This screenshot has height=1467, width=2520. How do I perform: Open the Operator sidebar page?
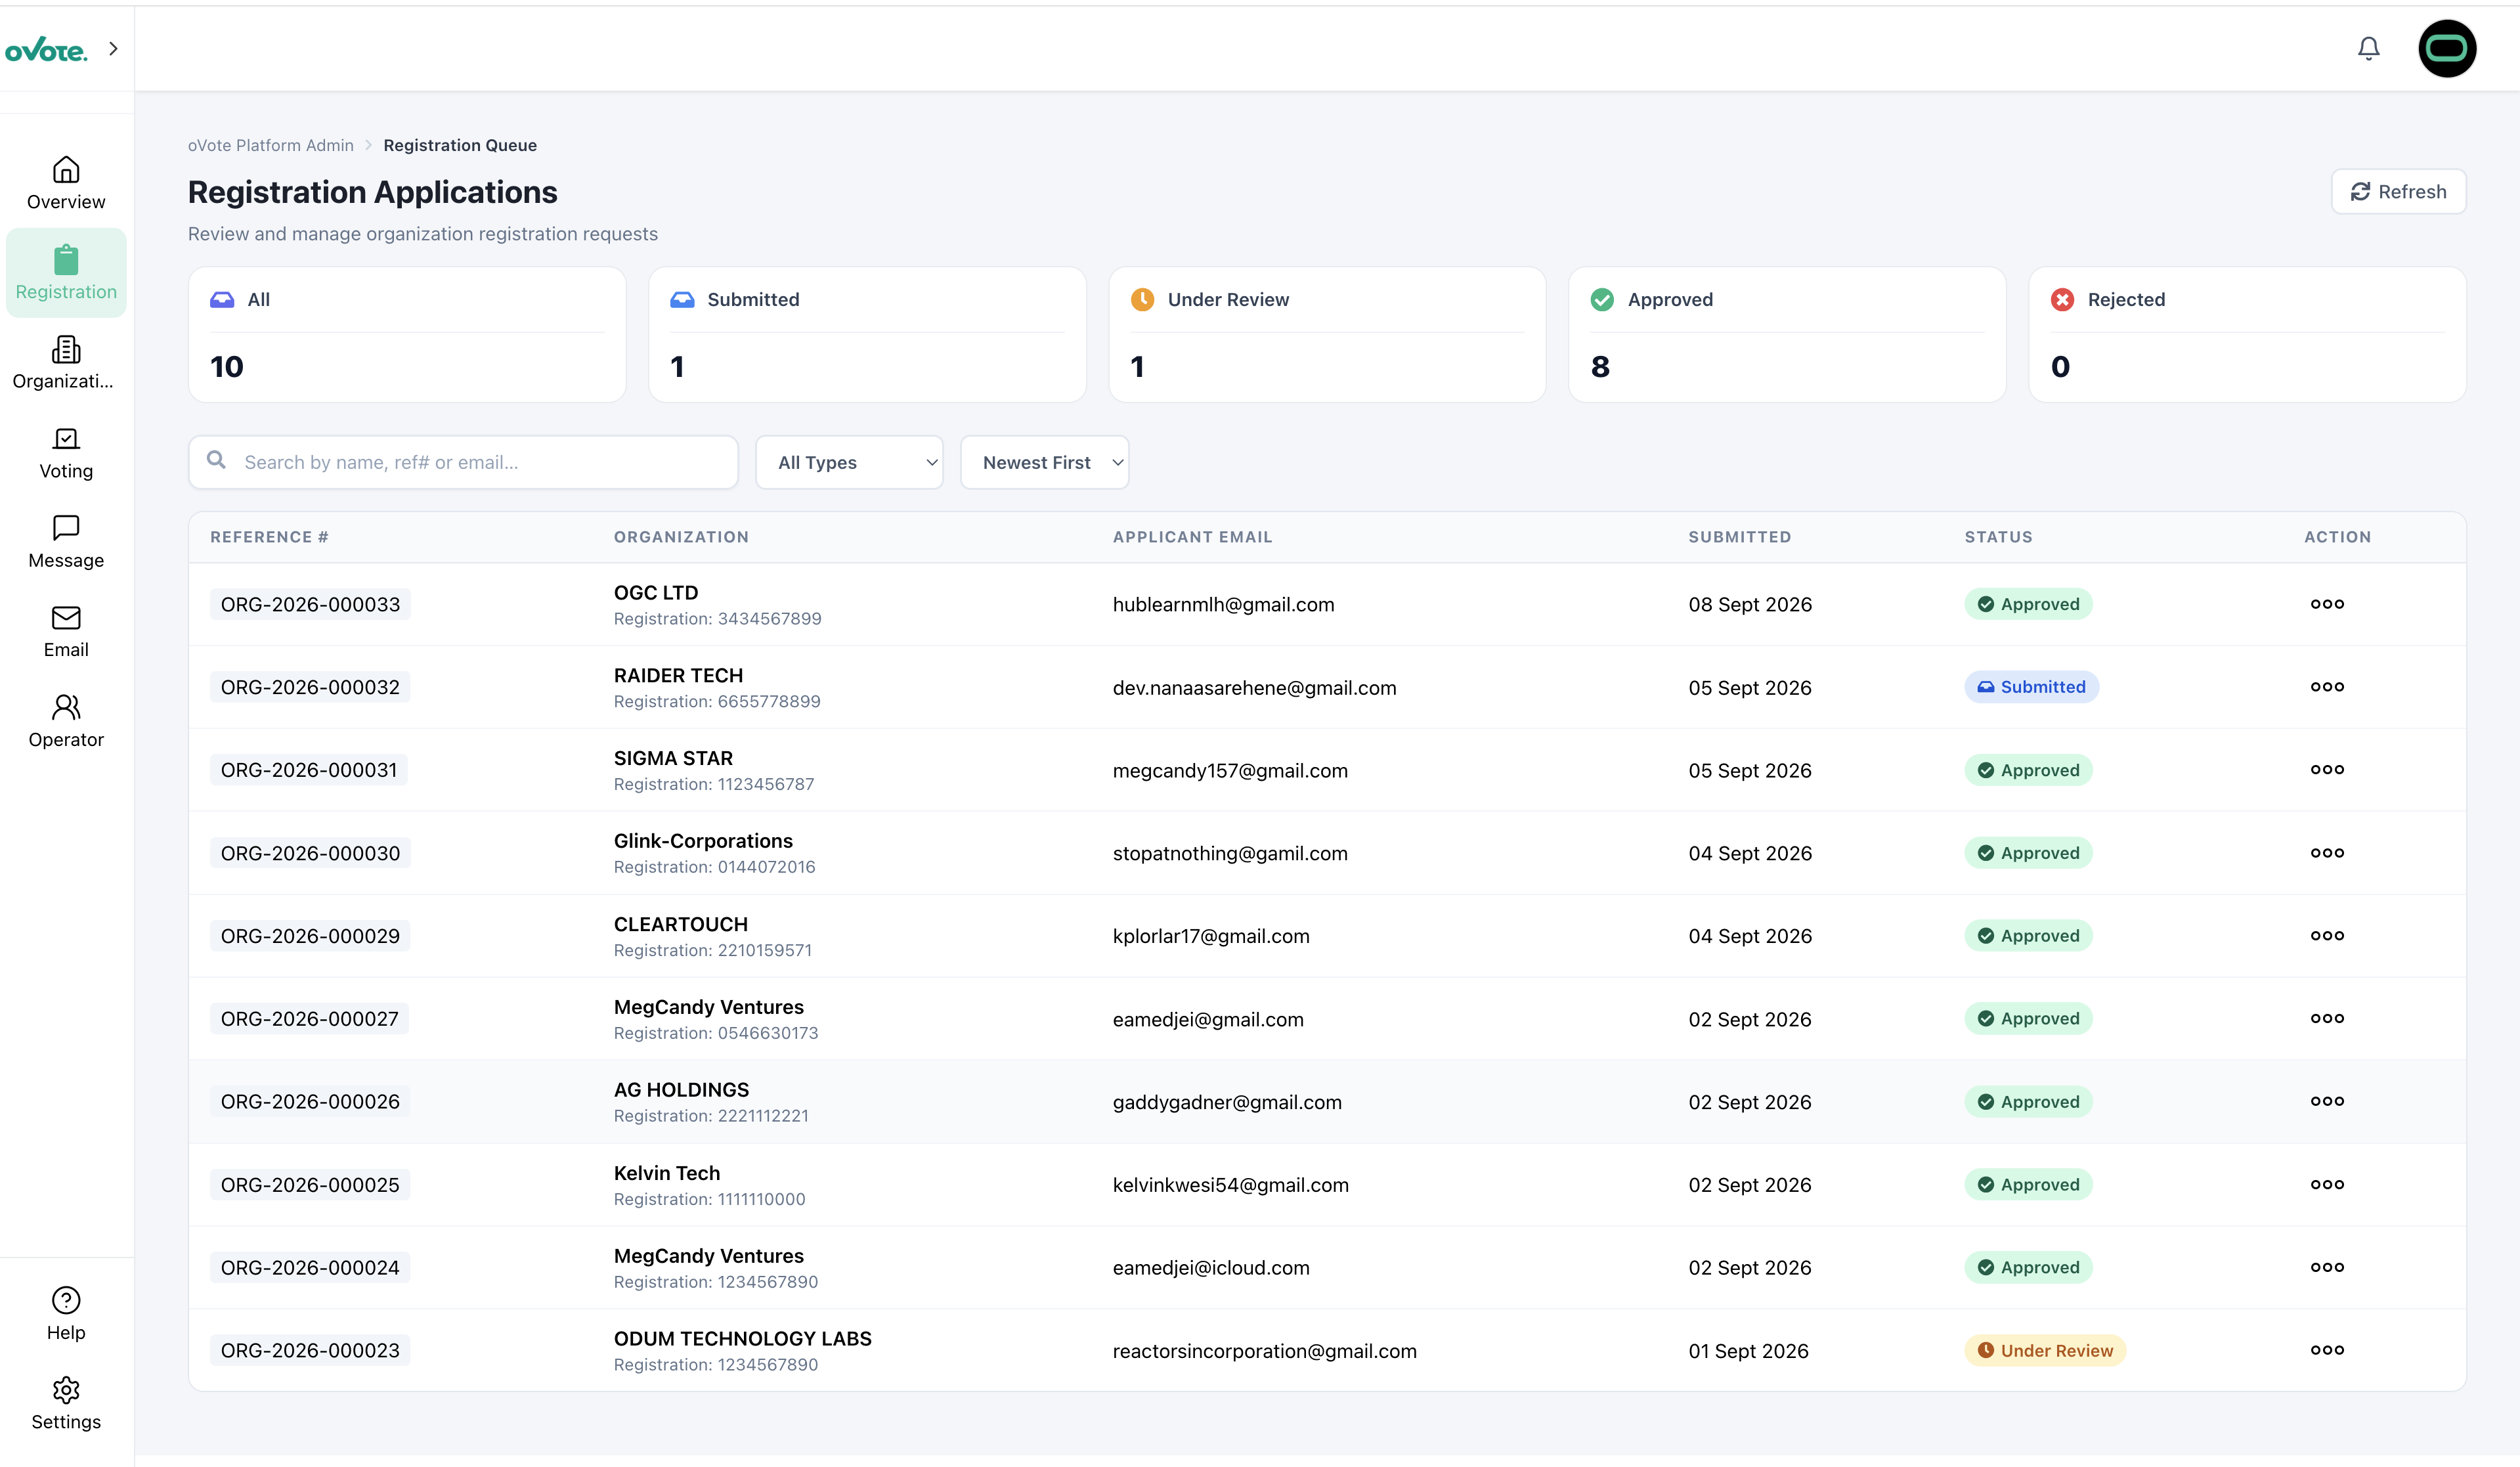[66, 721]
